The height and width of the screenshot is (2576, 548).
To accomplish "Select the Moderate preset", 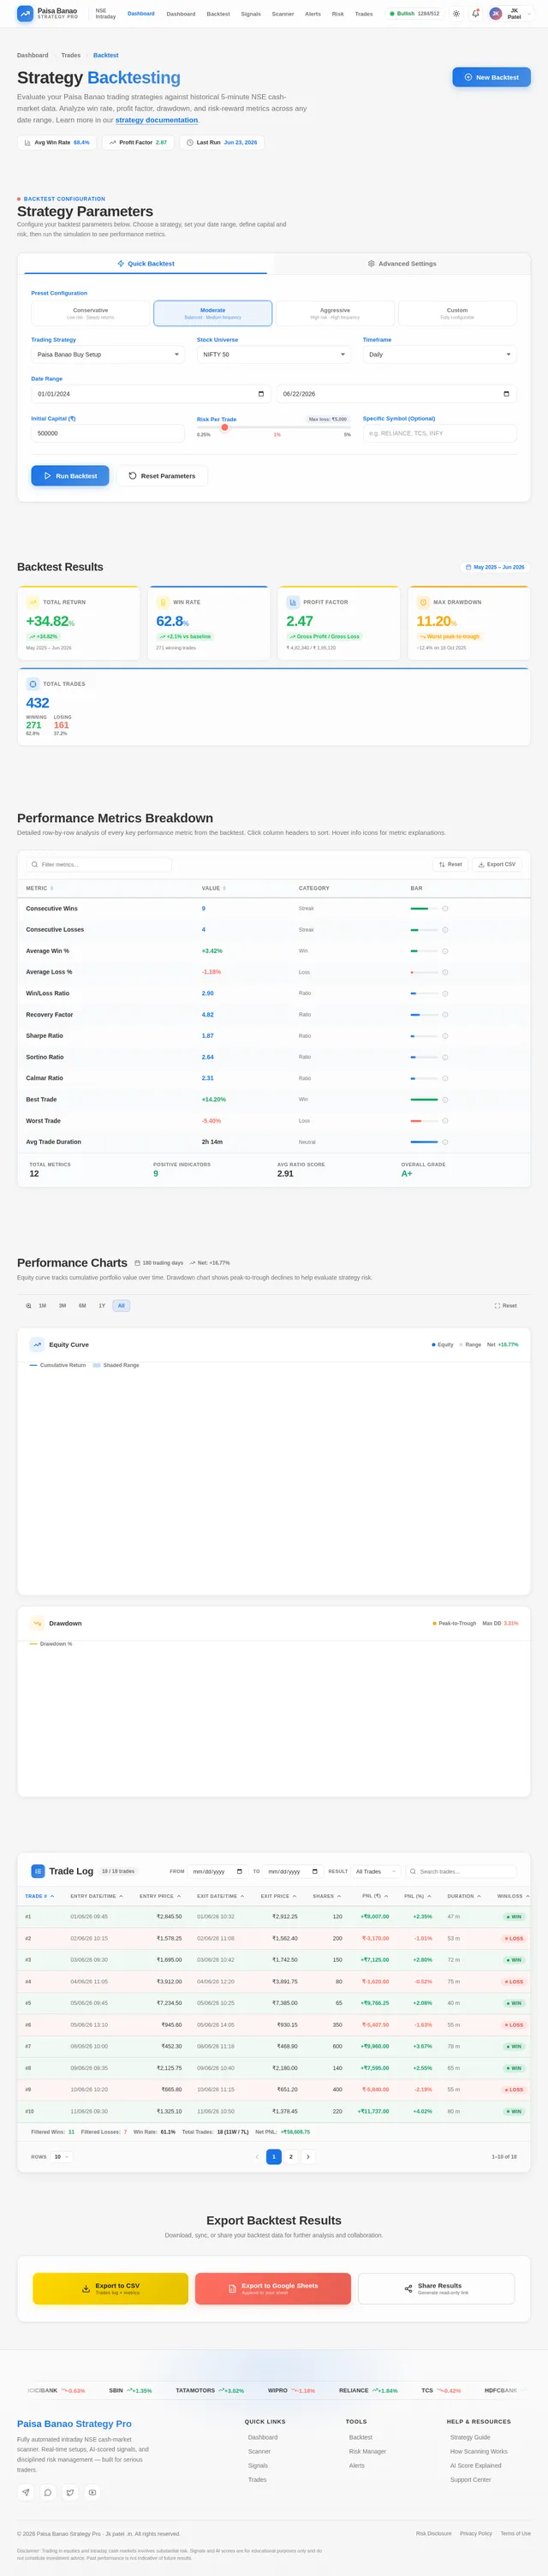I will 212,313.
